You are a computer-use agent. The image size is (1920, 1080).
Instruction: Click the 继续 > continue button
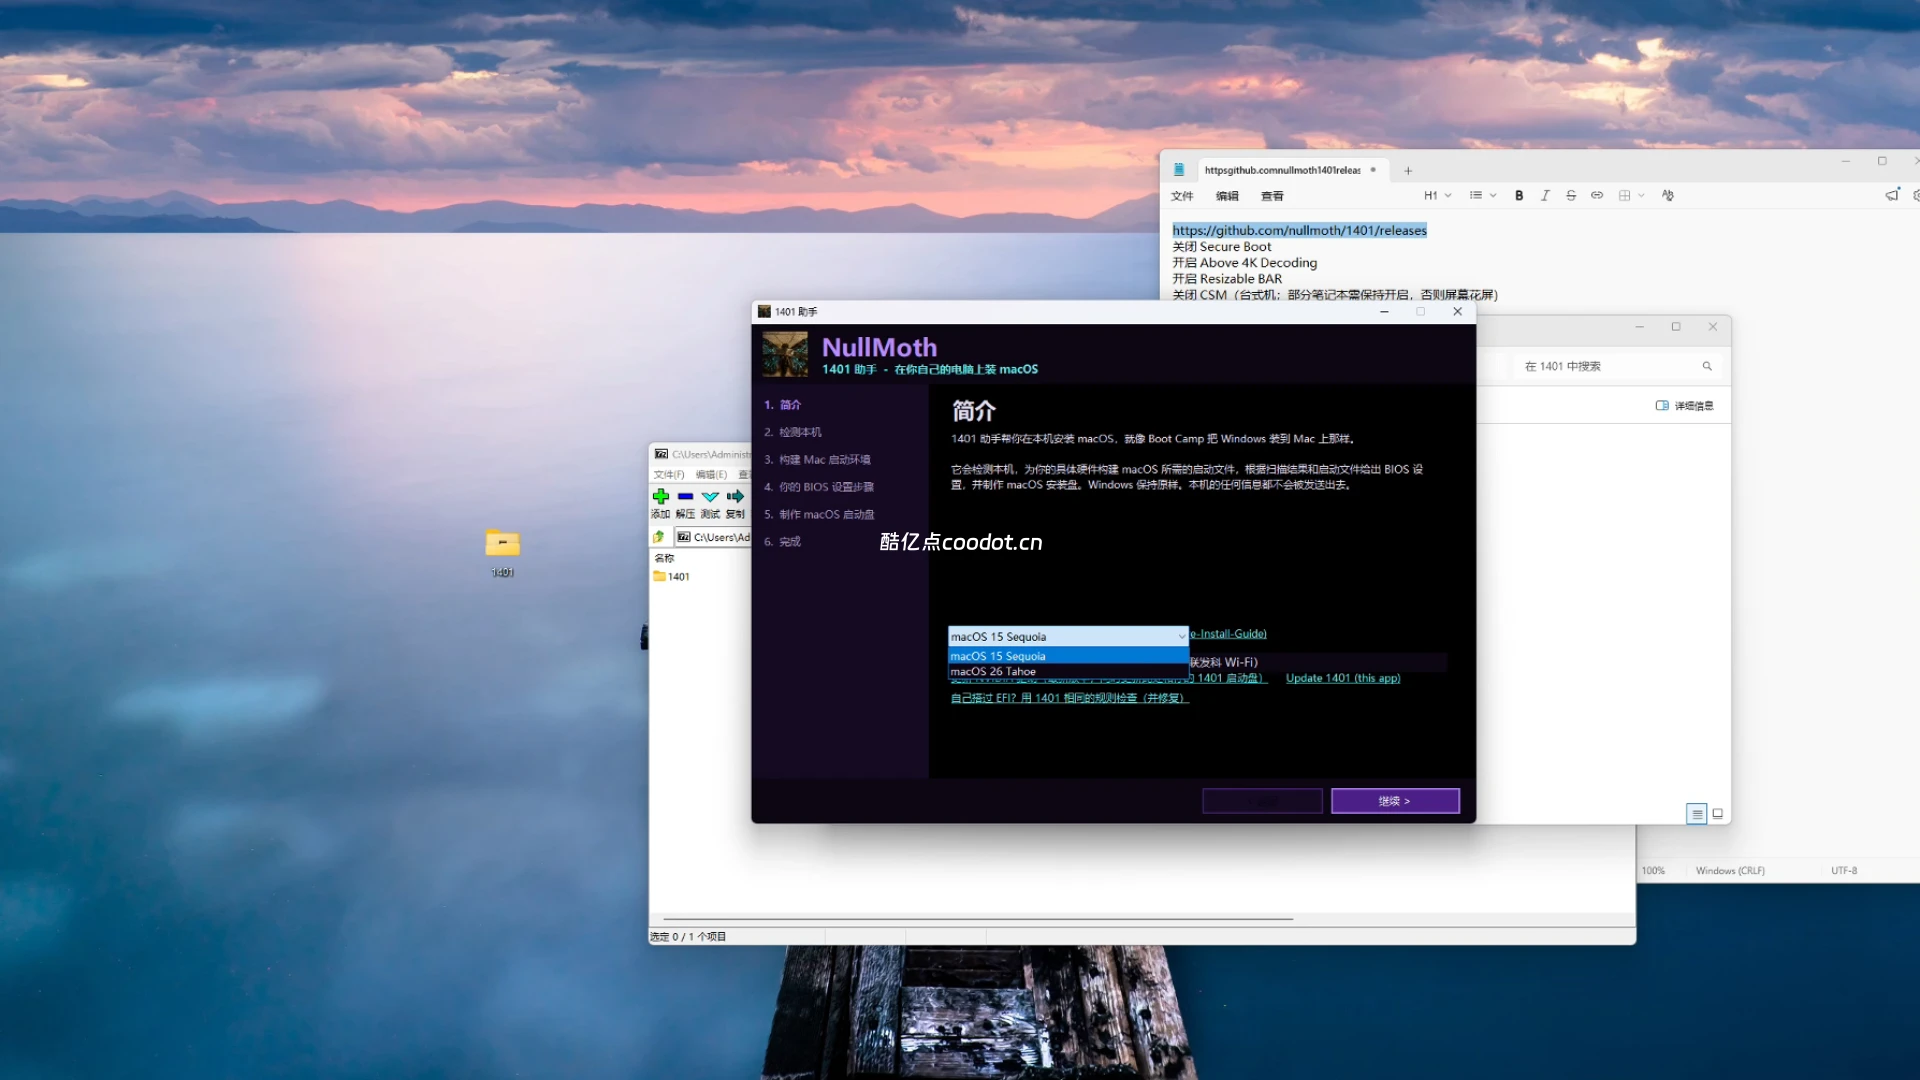(1395, 801)
